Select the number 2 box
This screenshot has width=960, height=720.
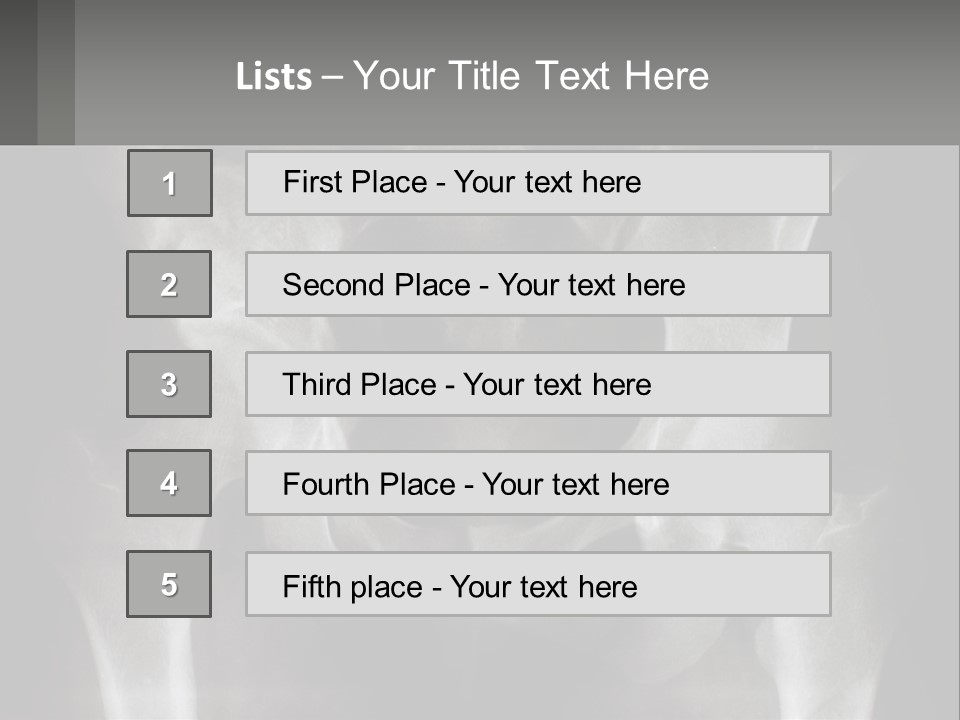169,284
